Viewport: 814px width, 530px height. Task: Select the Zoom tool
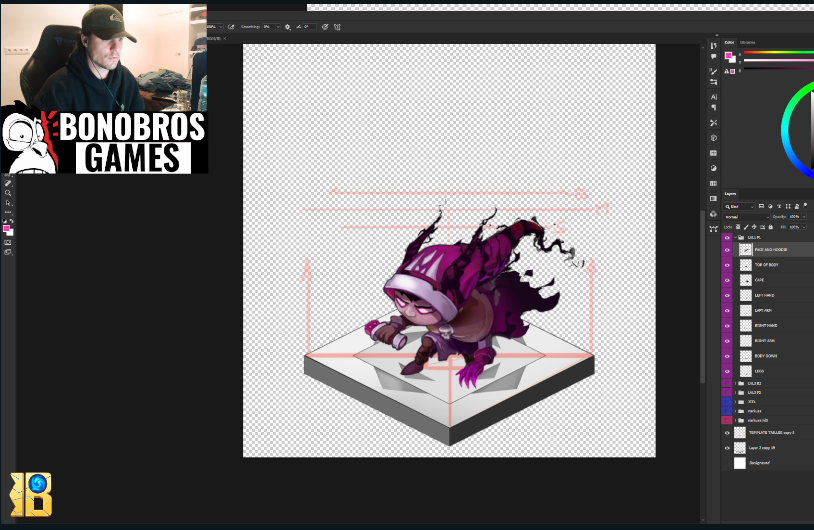click(x=8, y=193)
